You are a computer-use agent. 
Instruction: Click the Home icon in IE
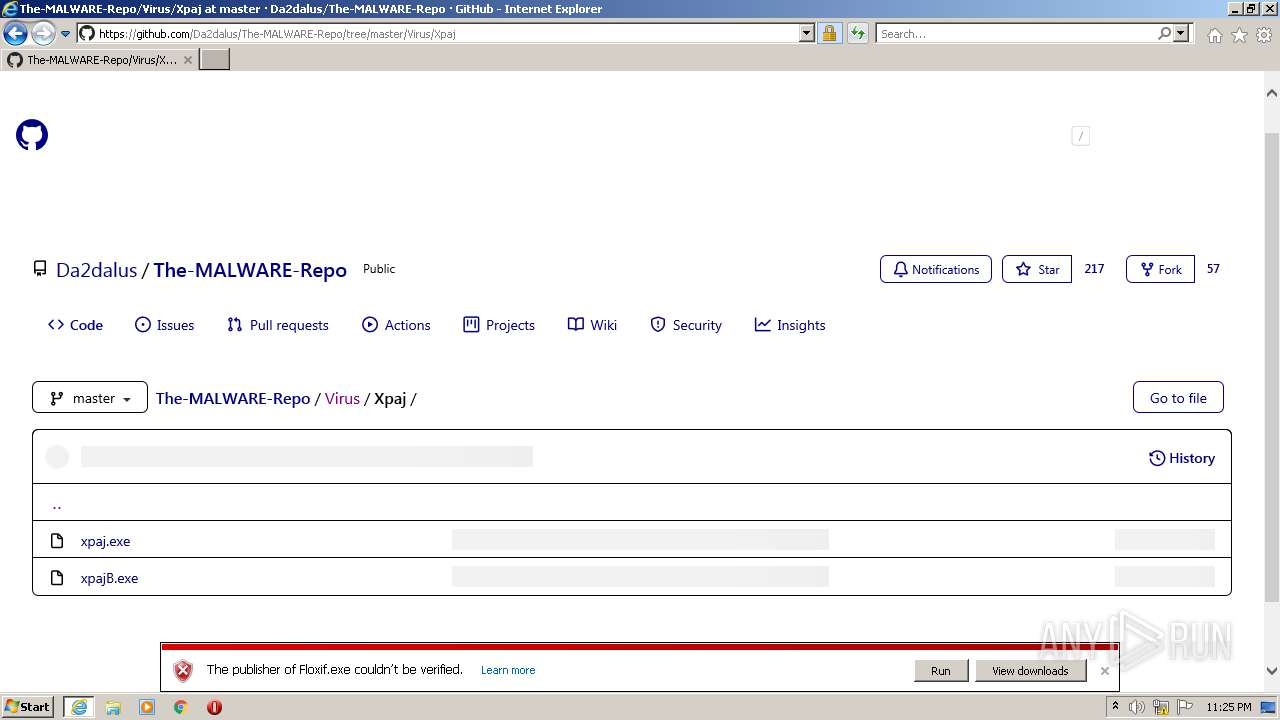click(1214, 35)
